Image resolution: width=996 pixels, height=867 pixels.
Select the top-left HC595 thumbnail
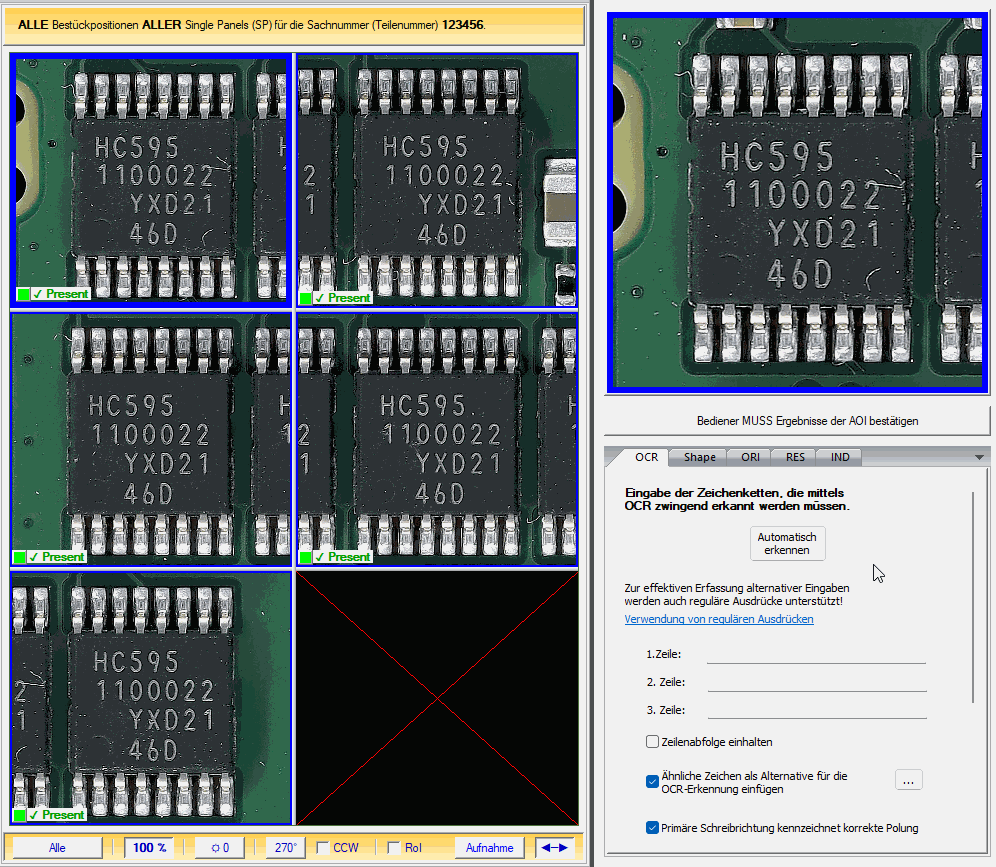tap(151, 180)
